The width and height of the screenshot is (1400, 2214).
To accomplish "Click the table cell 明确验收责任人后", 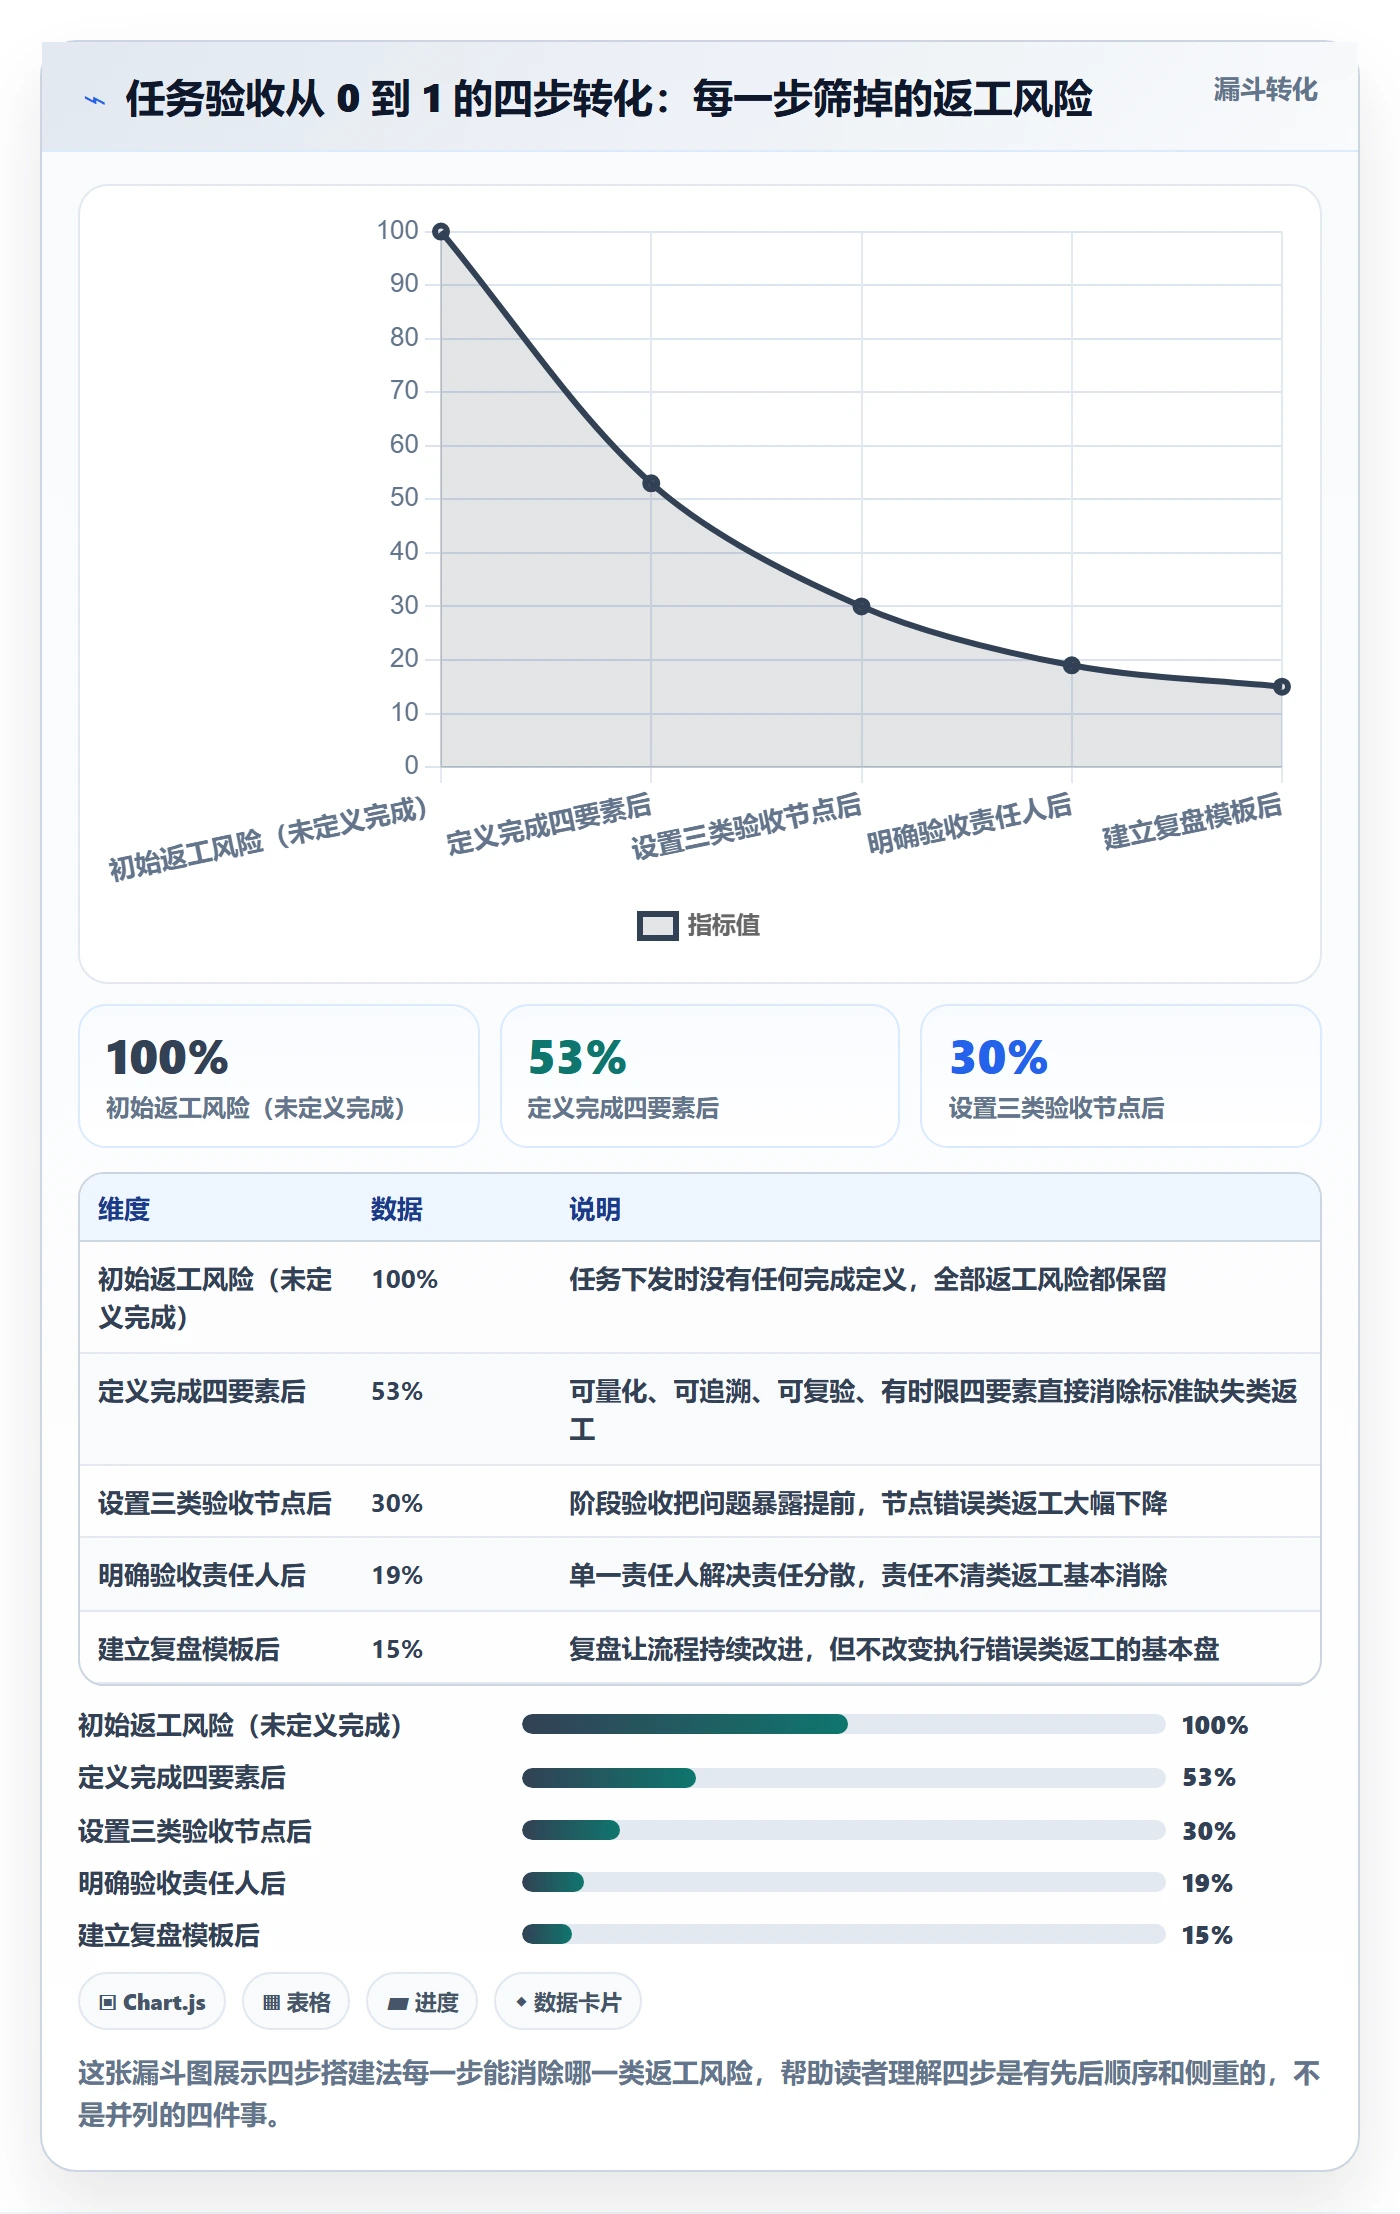I will click(x=202, y=1576).
